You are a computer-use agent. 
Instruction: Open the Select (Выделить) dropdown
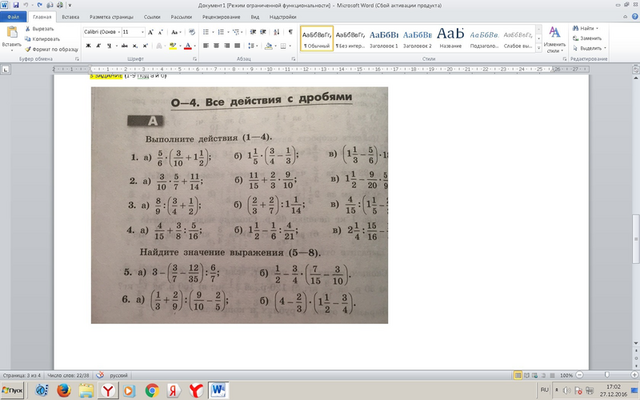(x=589, y=48)
